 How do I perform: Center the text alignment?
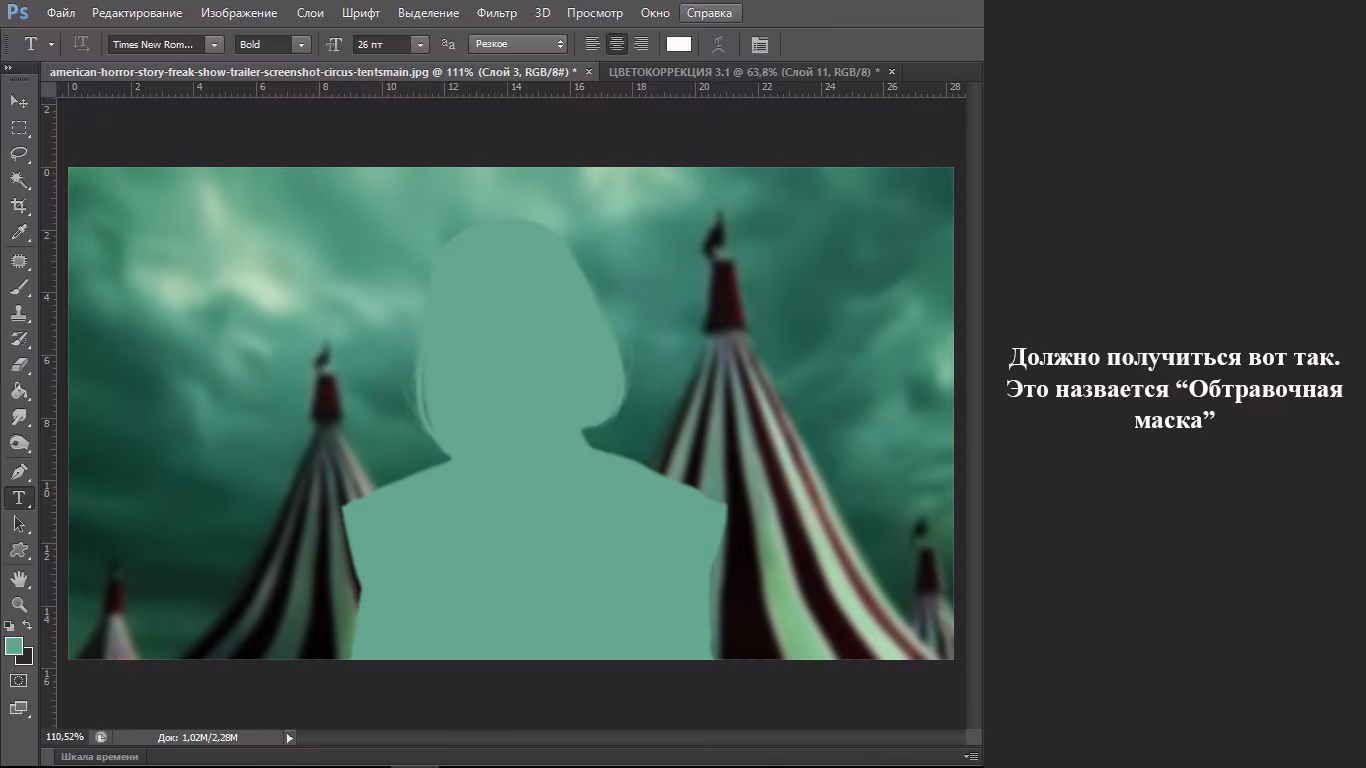point(617,44)
